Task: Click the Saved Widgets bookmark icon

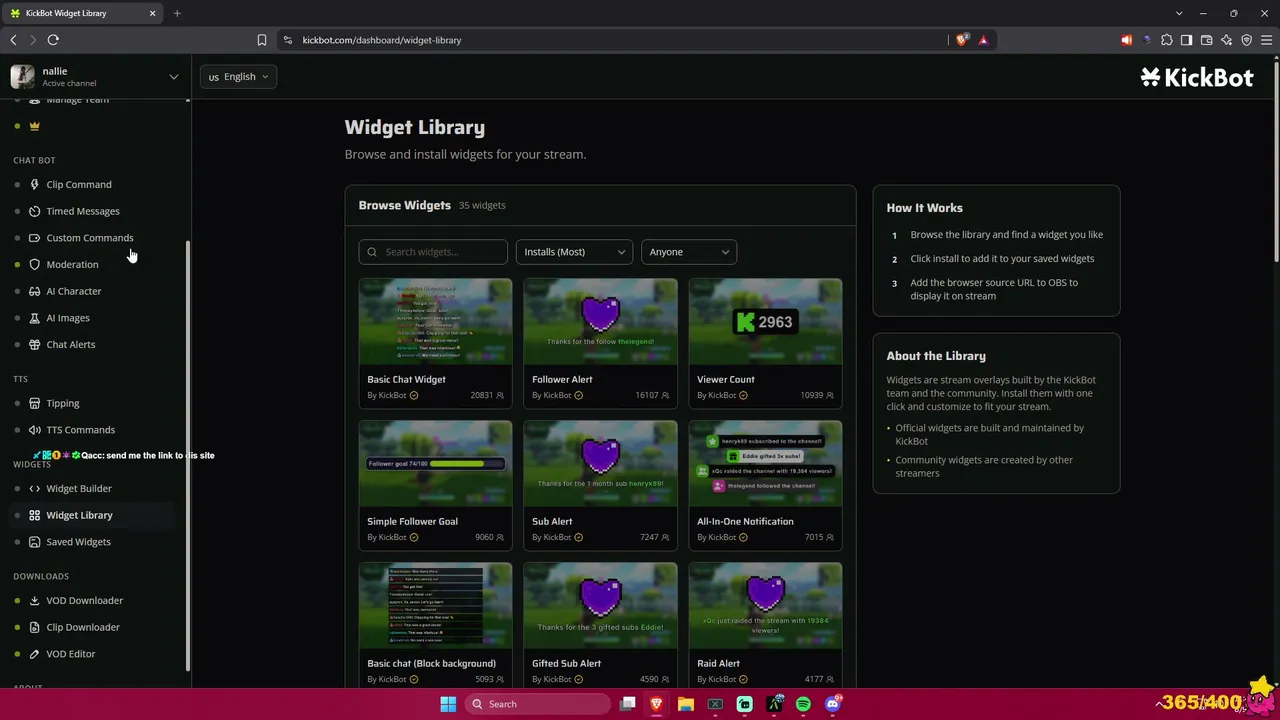Action: tap(35, 542)
